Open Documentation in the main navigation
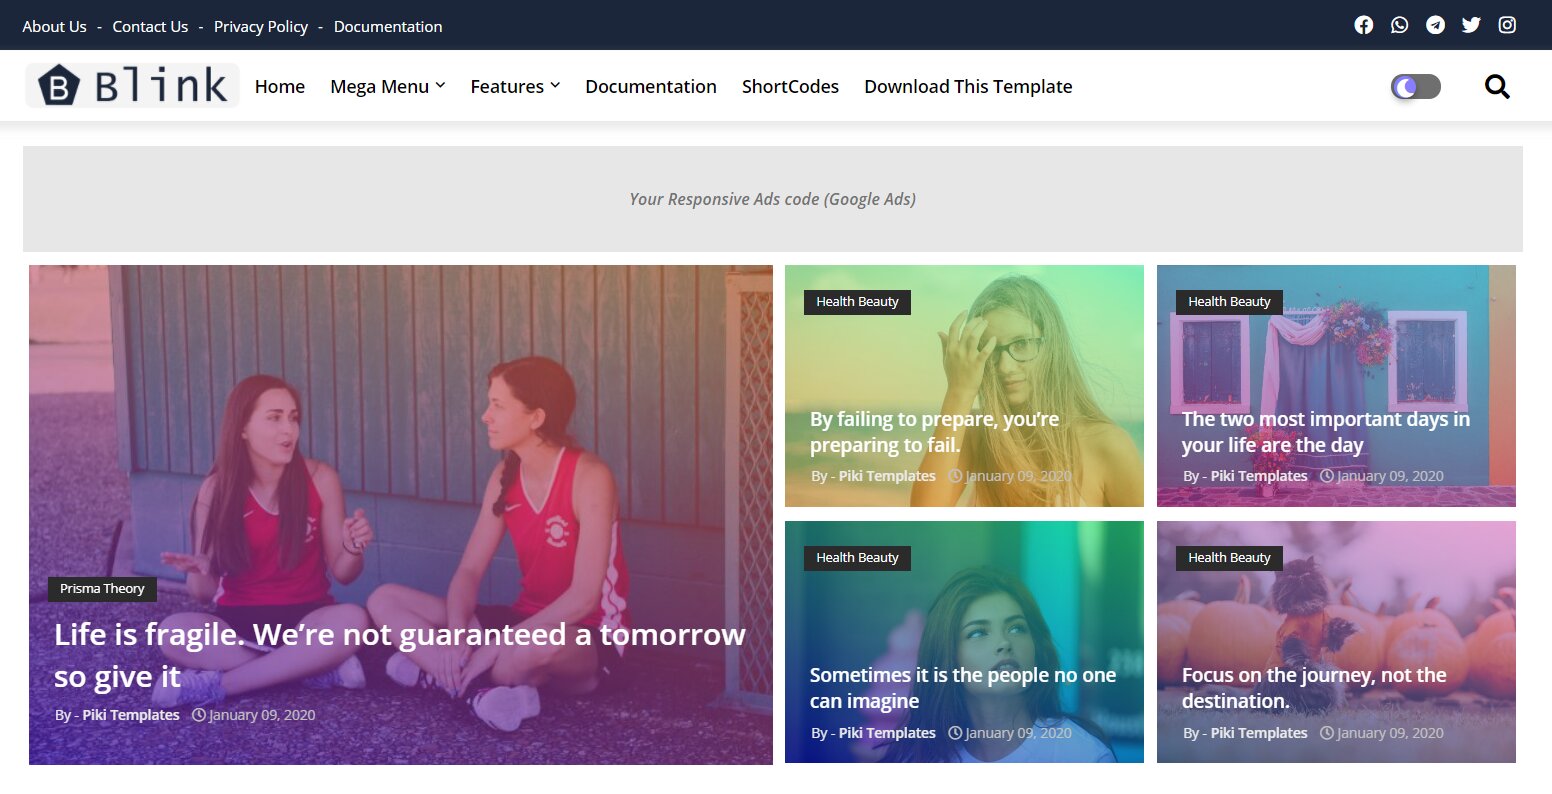 [651, 87]
